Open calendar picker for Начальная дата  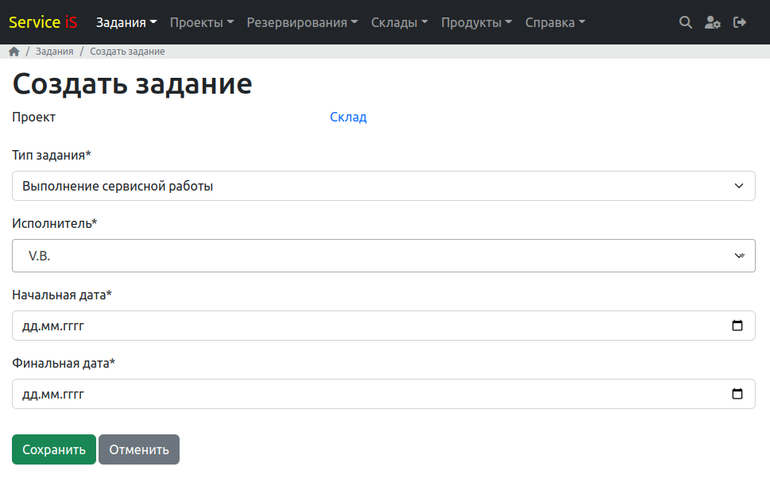[x=737, y=325]
